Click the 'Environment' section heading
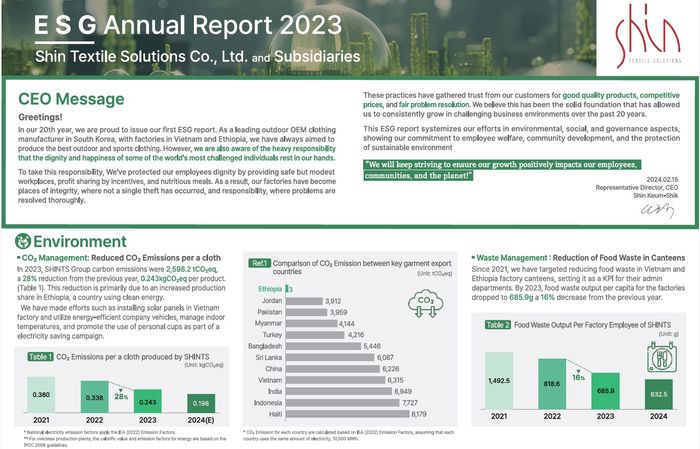The height and width of the screenshot is (449, 700). click(80, 241)
